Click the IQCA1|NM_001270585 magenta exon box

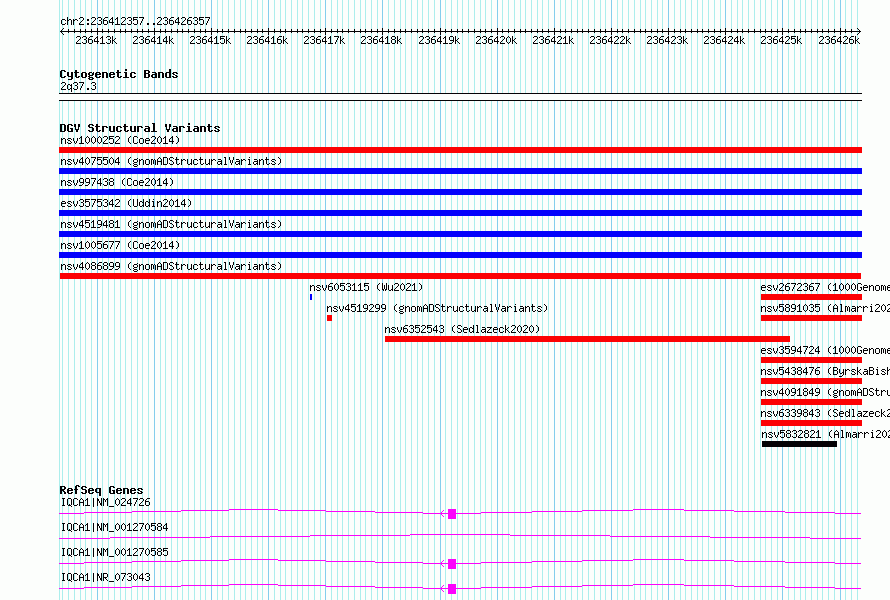(452, 564)
